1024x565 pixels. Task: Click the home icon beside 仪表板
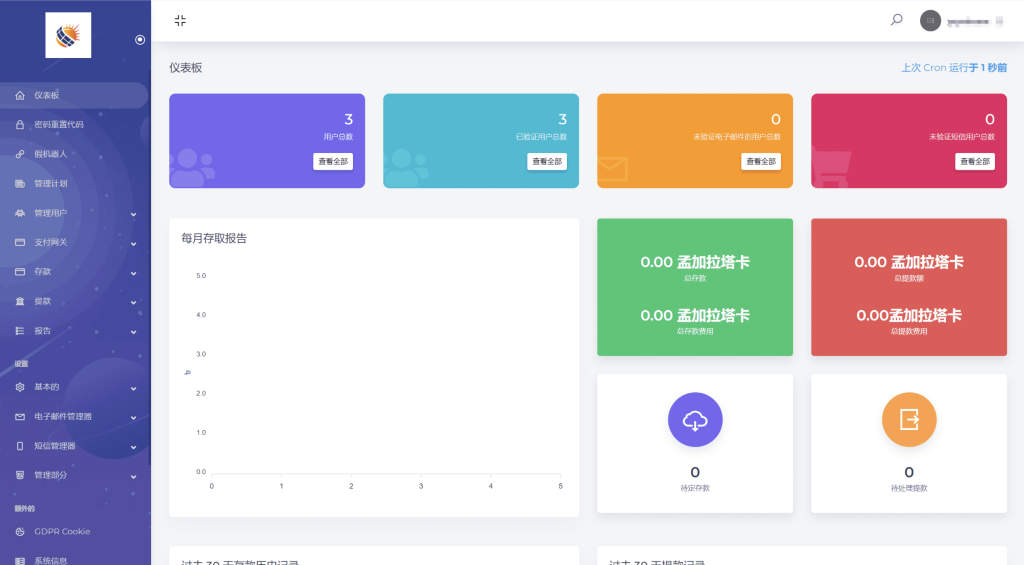[20, 96]
